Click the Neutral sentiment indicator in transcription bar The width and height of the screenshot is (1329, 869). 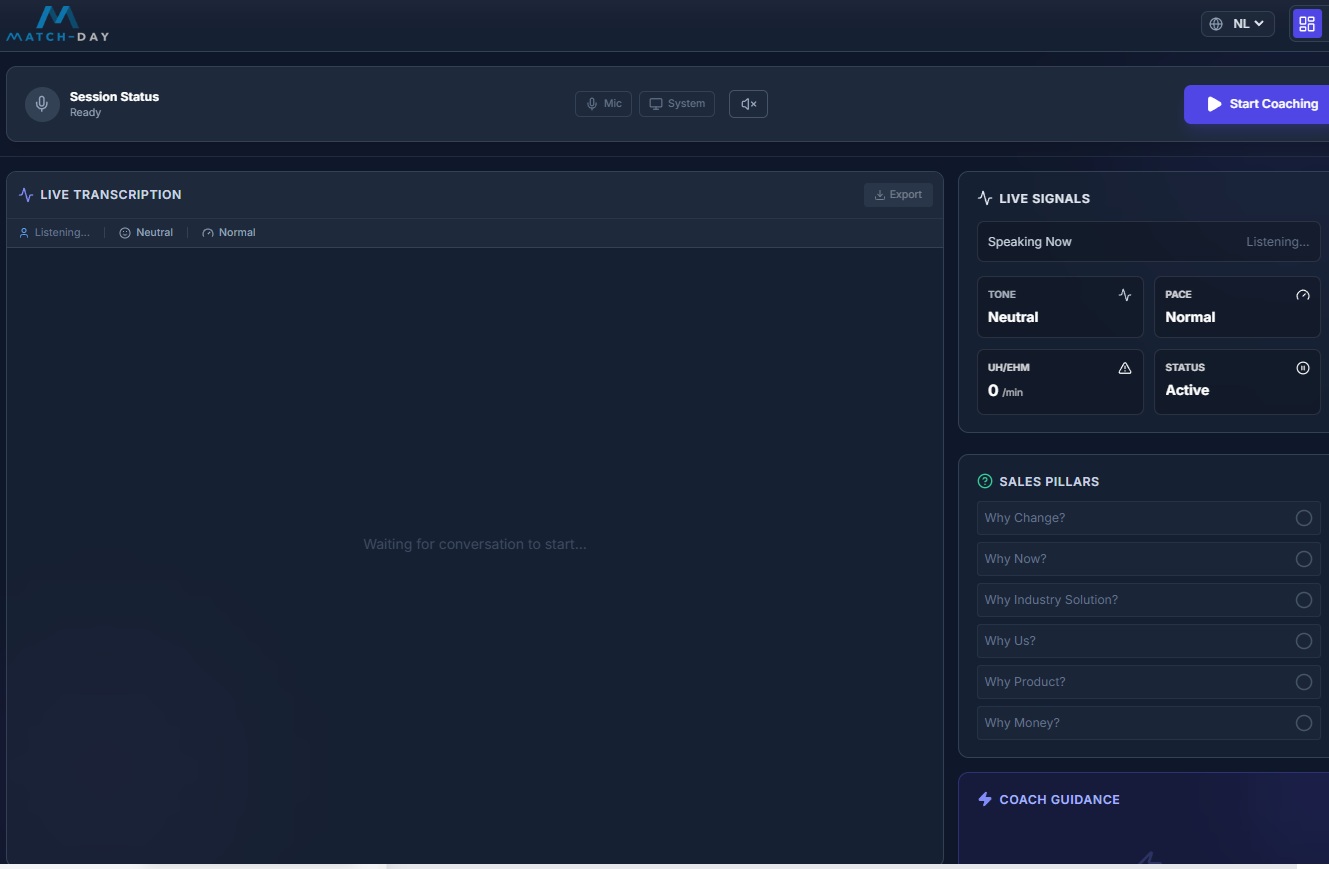click(x=146, y=233)
